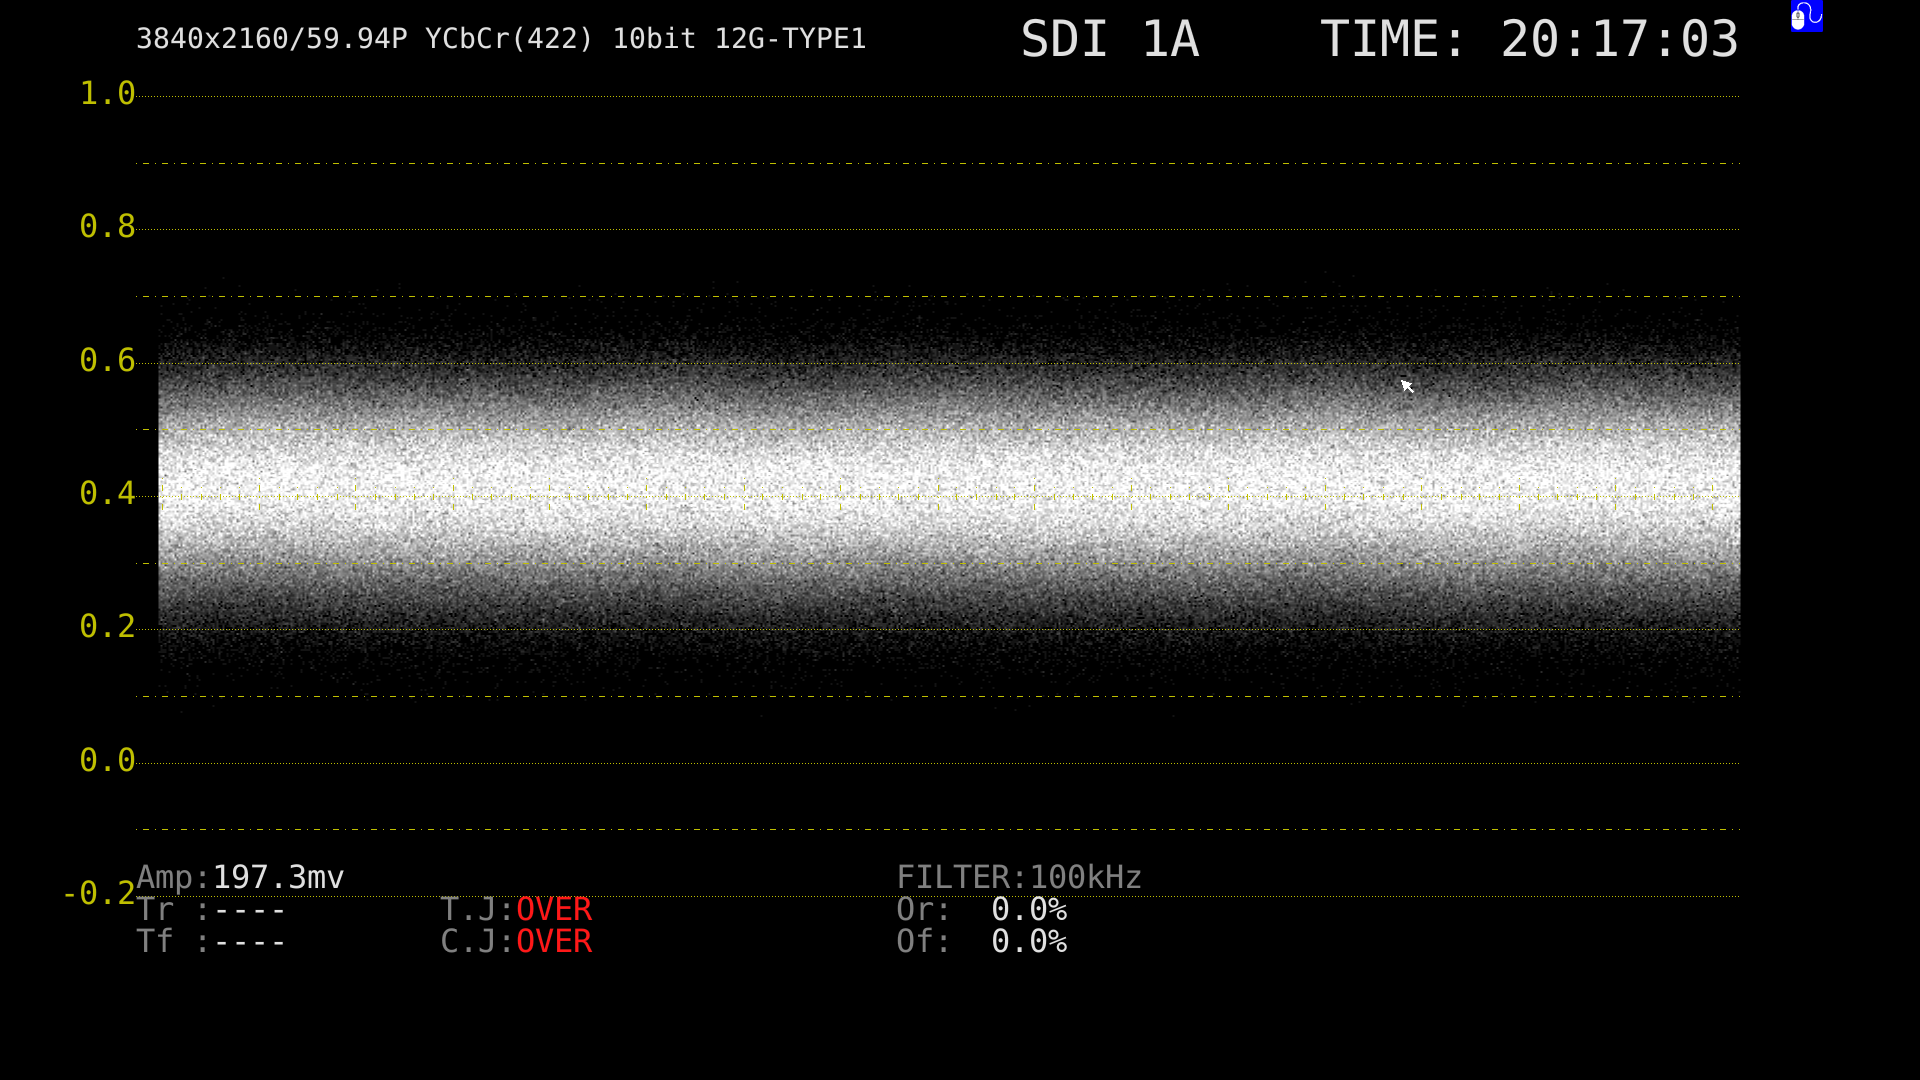
Task: Click the 0.4 scale label
Action: click(x=107, y=494)
